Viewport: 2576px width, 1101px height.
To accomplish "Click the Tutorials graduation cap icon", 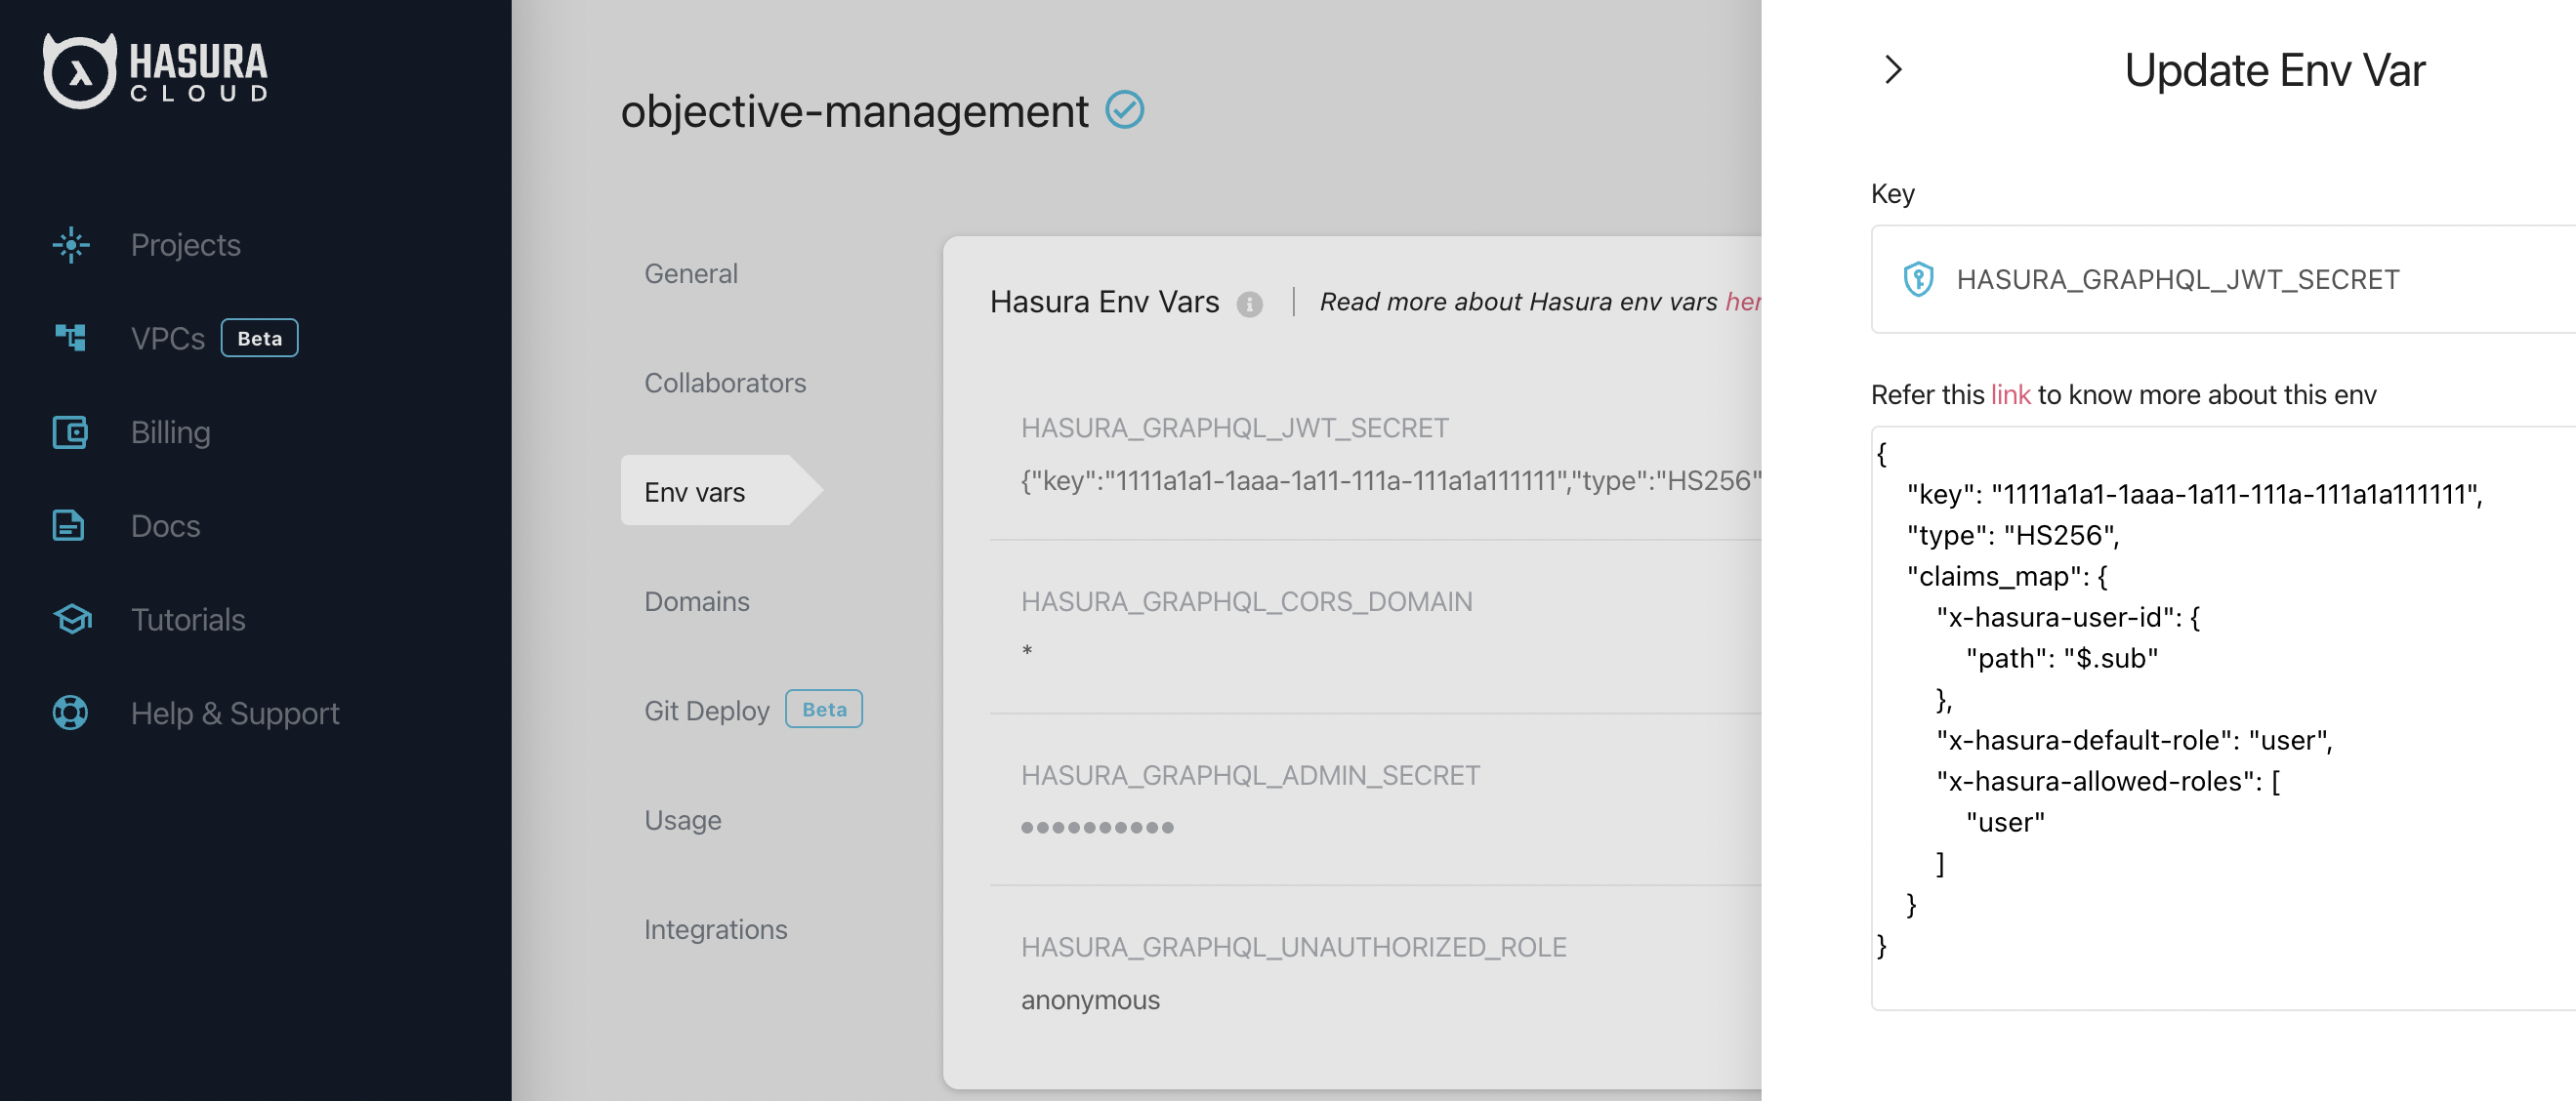I will pos(71,619).
